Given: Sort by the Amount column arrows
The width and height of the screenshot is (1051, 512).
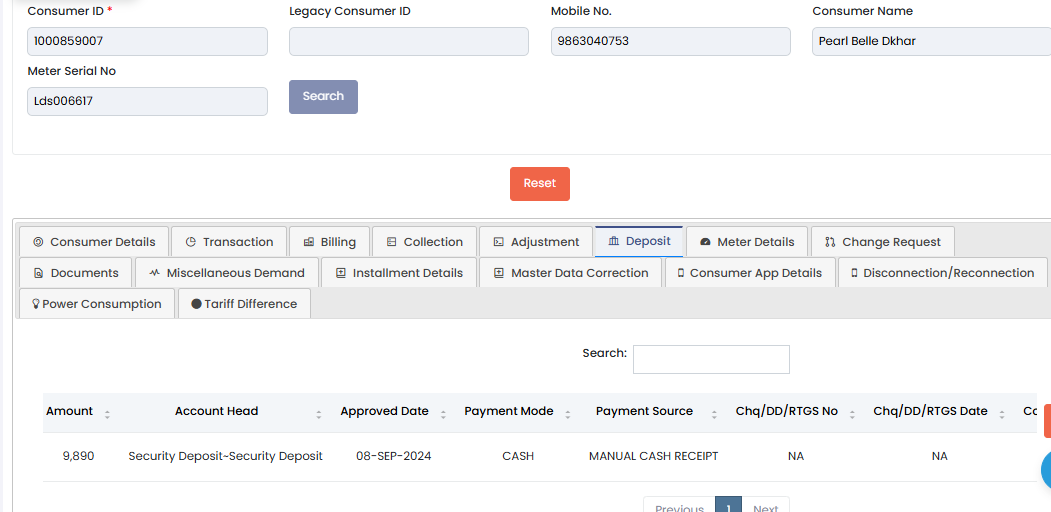Looking at the screenshot, I should point(107,414).
